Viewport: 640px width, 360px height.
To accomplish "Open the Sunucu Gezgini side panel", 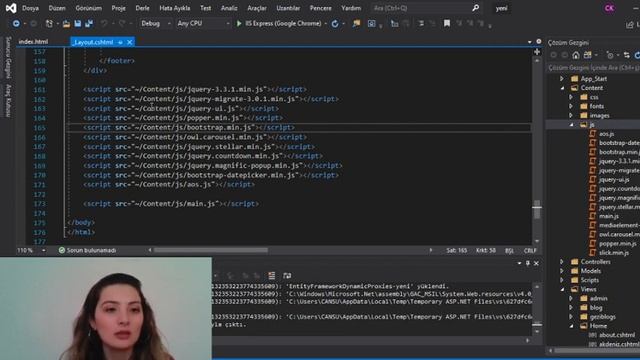I will (x=8, y=57).
